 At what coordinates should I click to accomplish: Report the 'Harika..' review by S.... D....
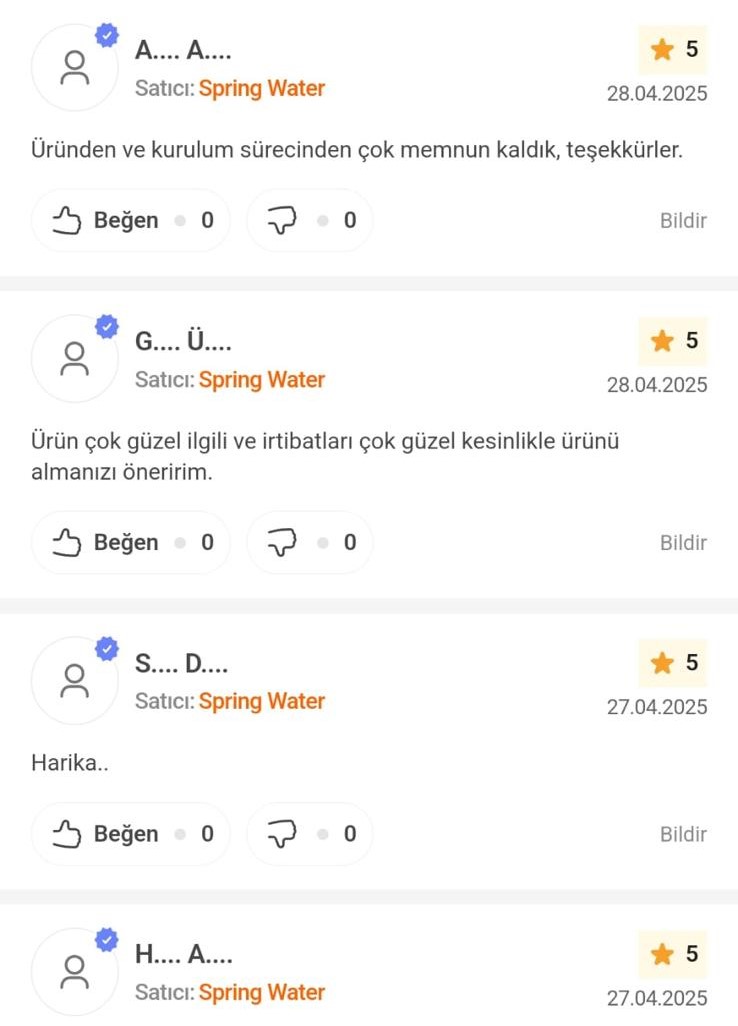coord(683,834)
